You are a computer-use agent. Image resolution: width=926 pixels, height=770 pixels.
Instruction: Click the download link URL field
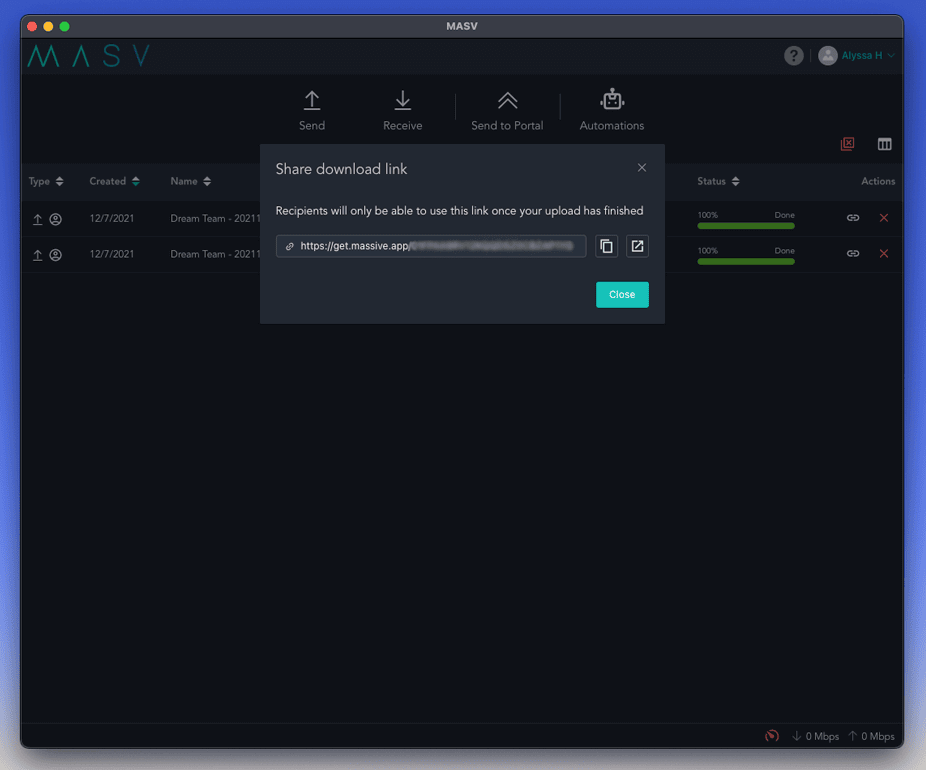pos(431,246)
